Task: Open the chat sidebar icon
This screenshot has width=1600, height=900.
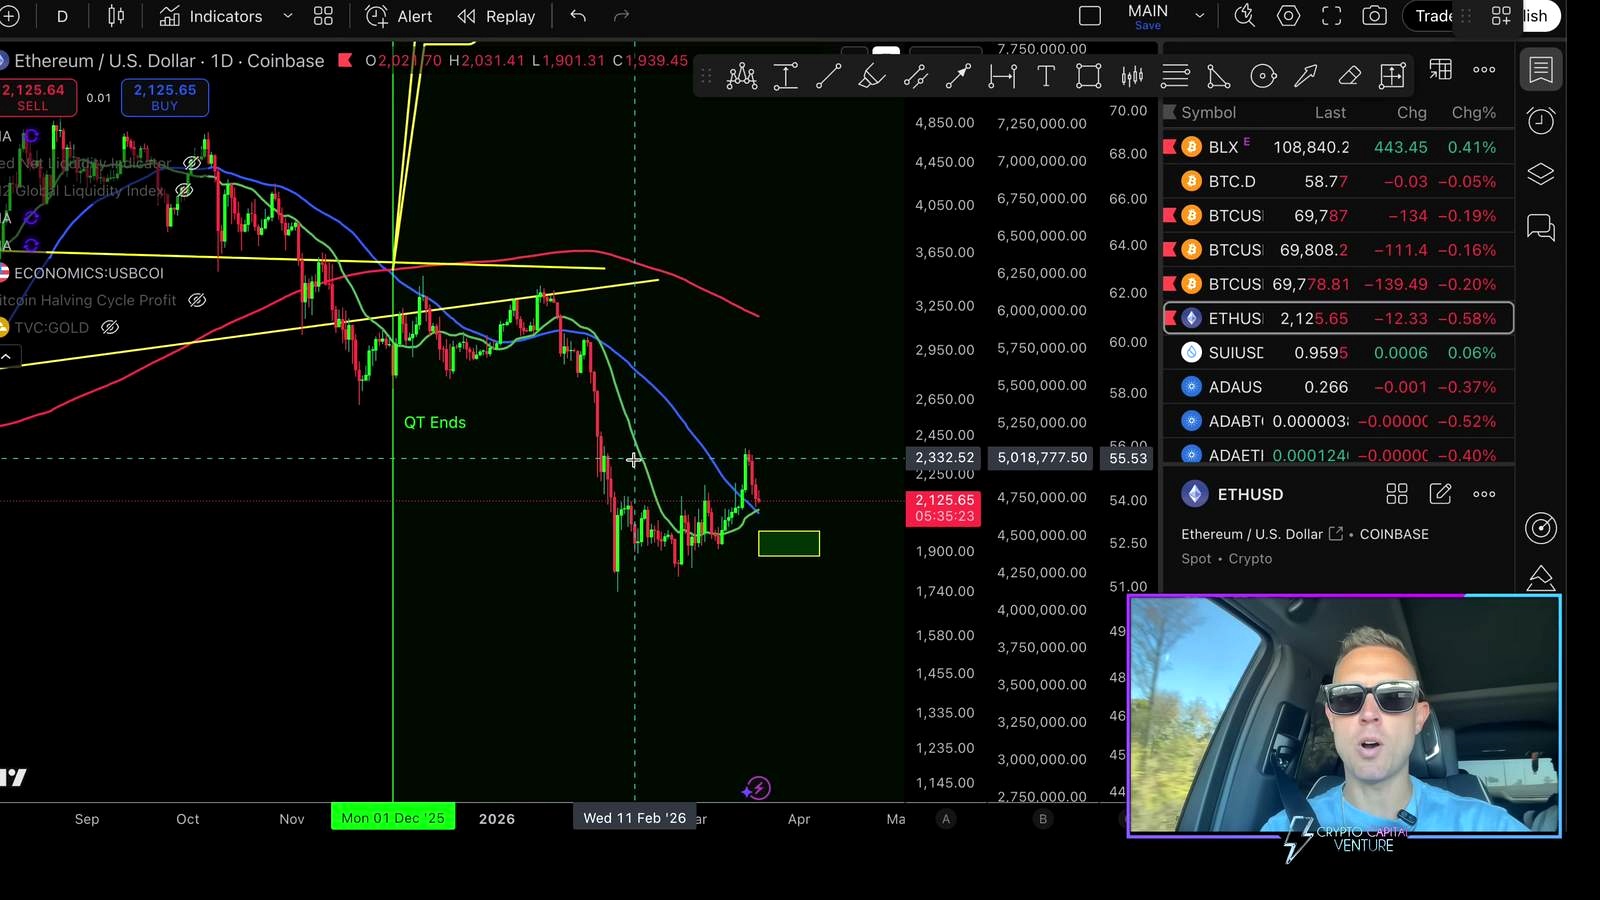Action: [1541, 228]
